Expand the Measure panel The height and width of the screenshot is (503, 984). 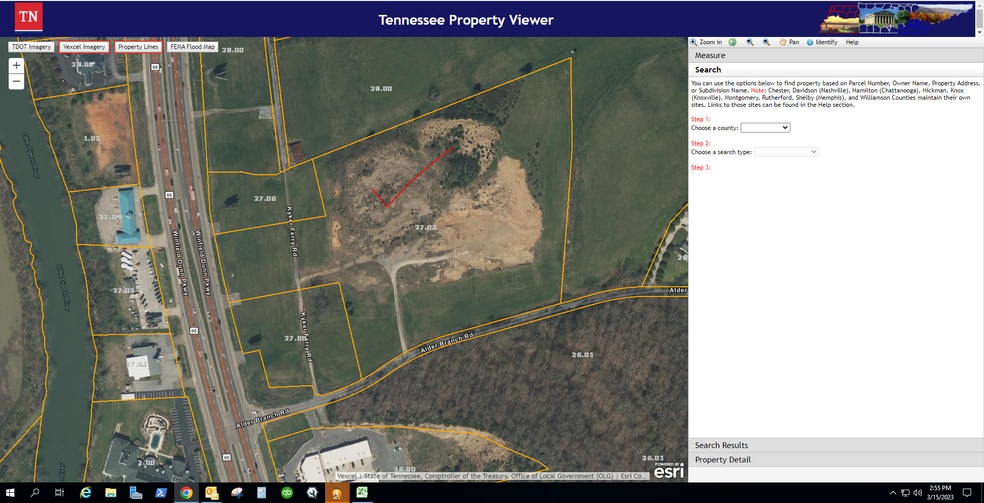[836, 56]
